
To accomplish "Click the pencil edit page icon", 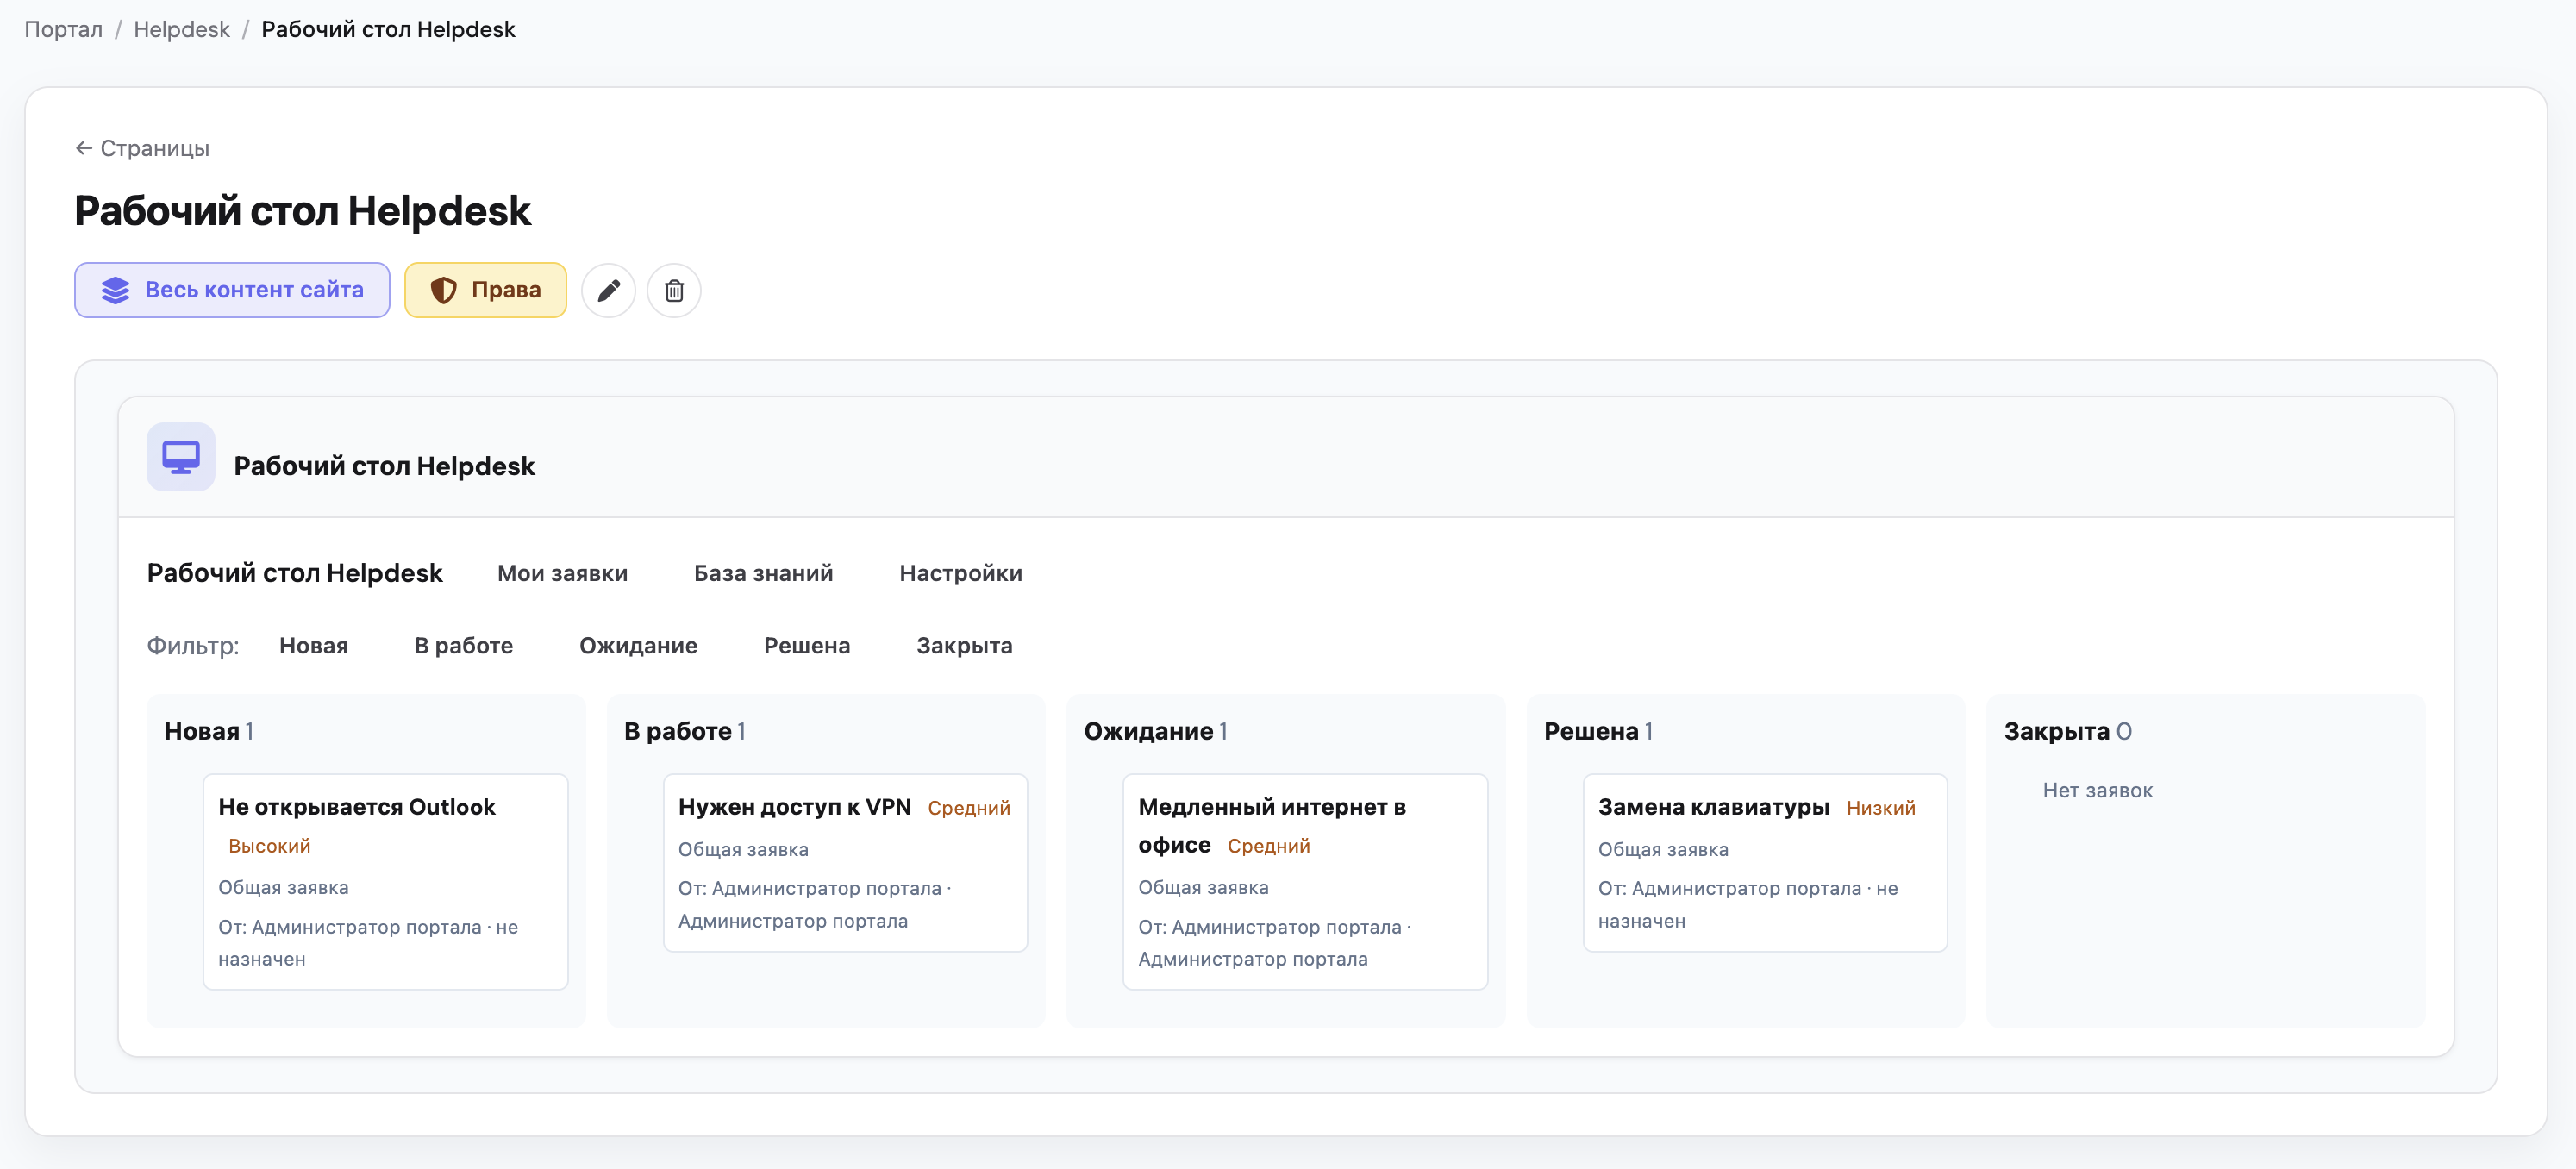I will tap(608, 290).
